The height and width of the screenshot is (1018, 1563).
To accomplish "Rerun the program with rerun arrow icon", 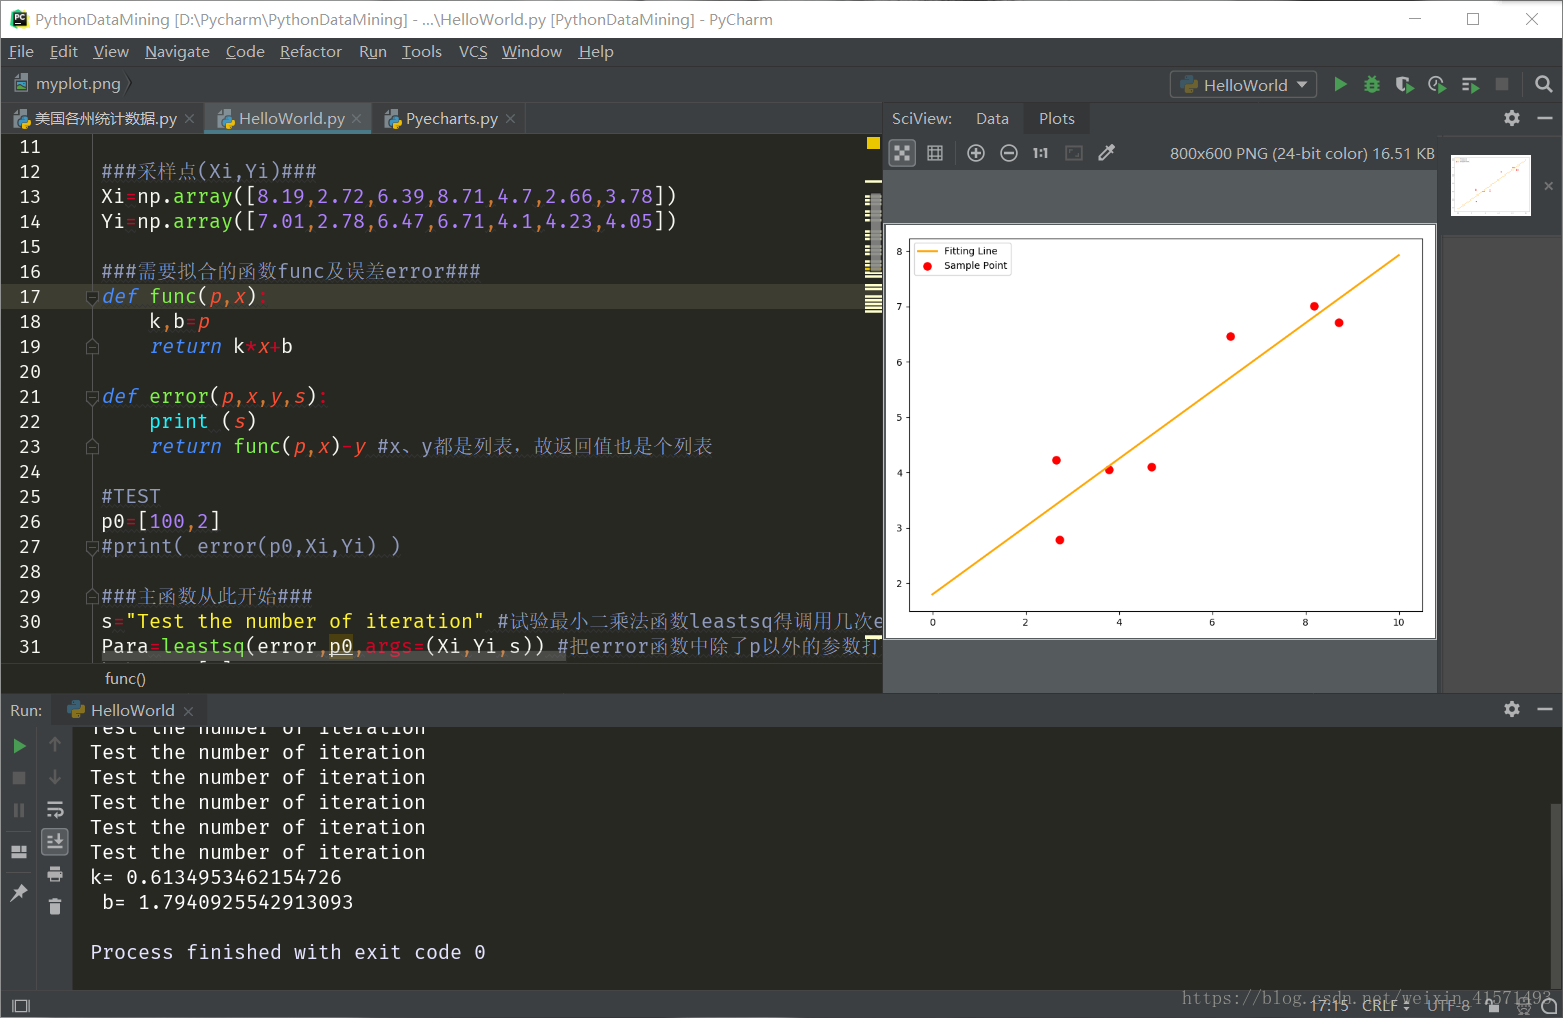I will click(x=19, y=744).
